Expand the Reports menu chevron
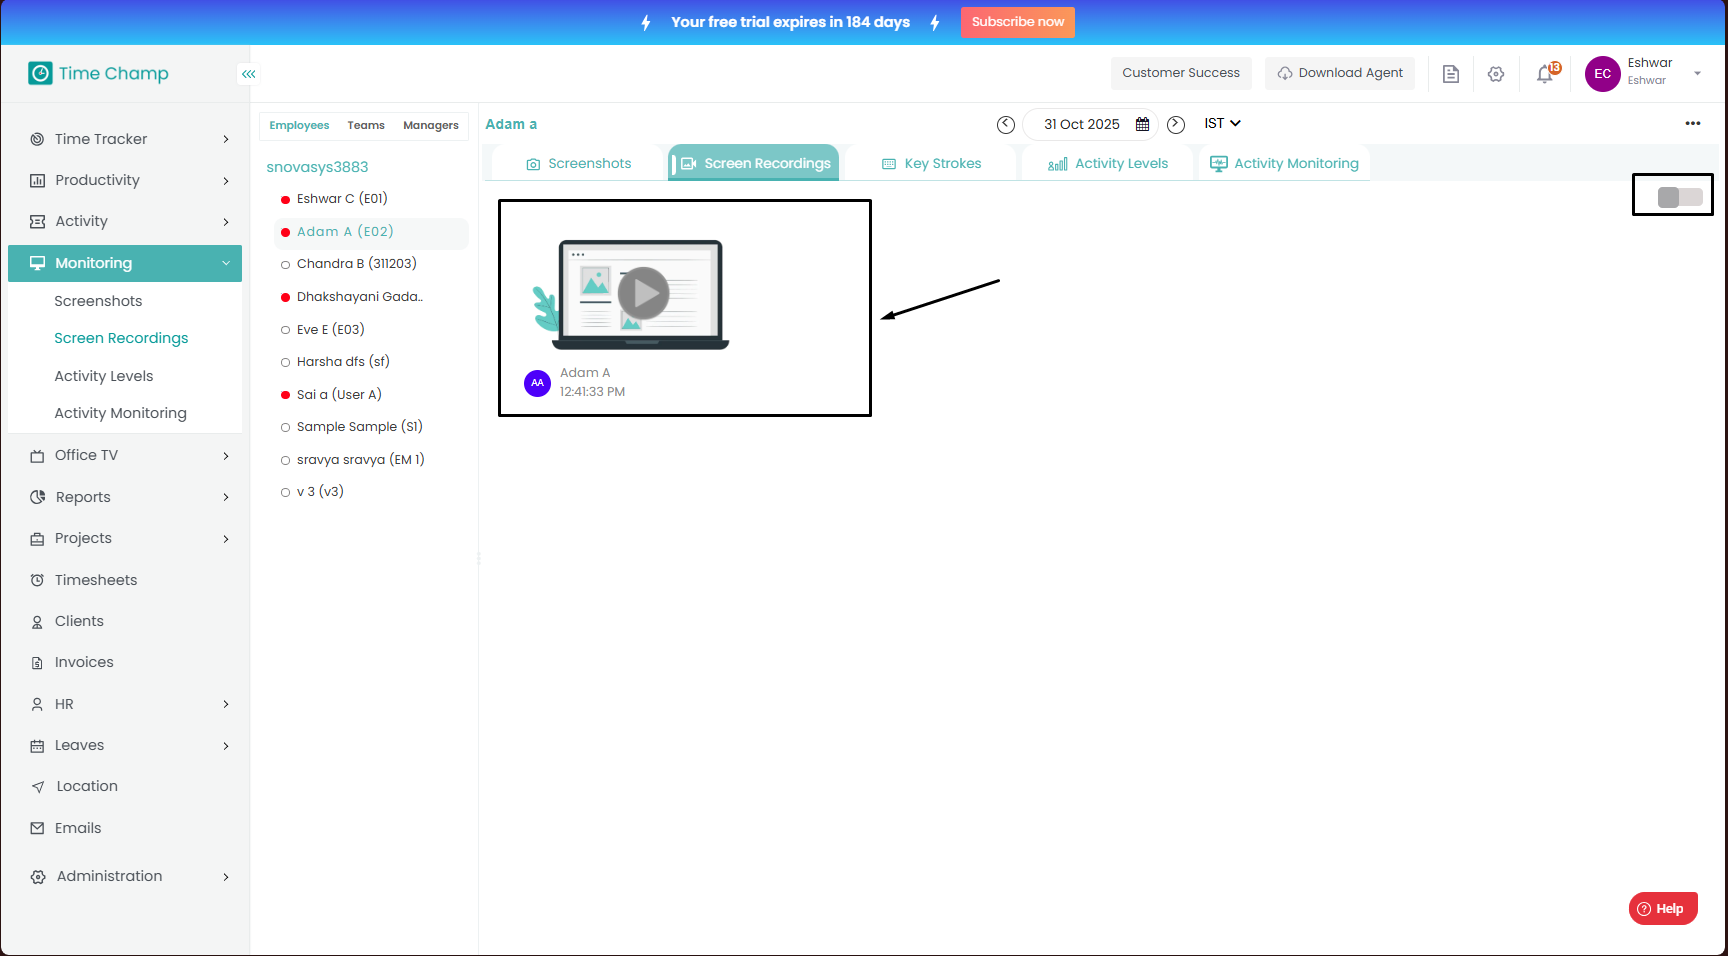The height and width of the screenshot is (956, 1728). (x=226, y=497)
